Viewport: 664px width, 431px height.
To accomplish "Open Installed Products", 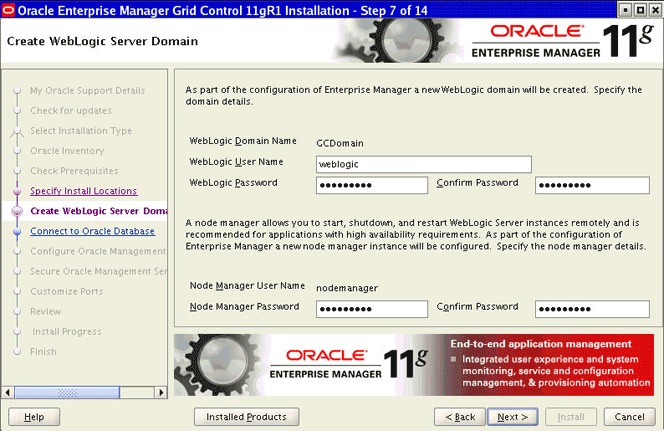I will (x=246, y=417).
